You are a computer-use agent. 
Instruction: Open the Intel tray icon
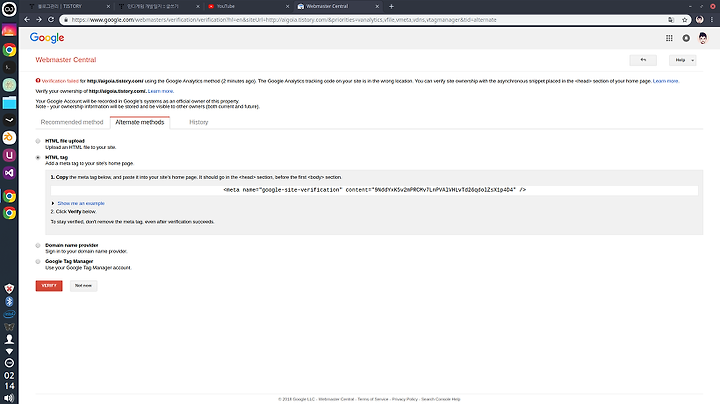(9, 314)
